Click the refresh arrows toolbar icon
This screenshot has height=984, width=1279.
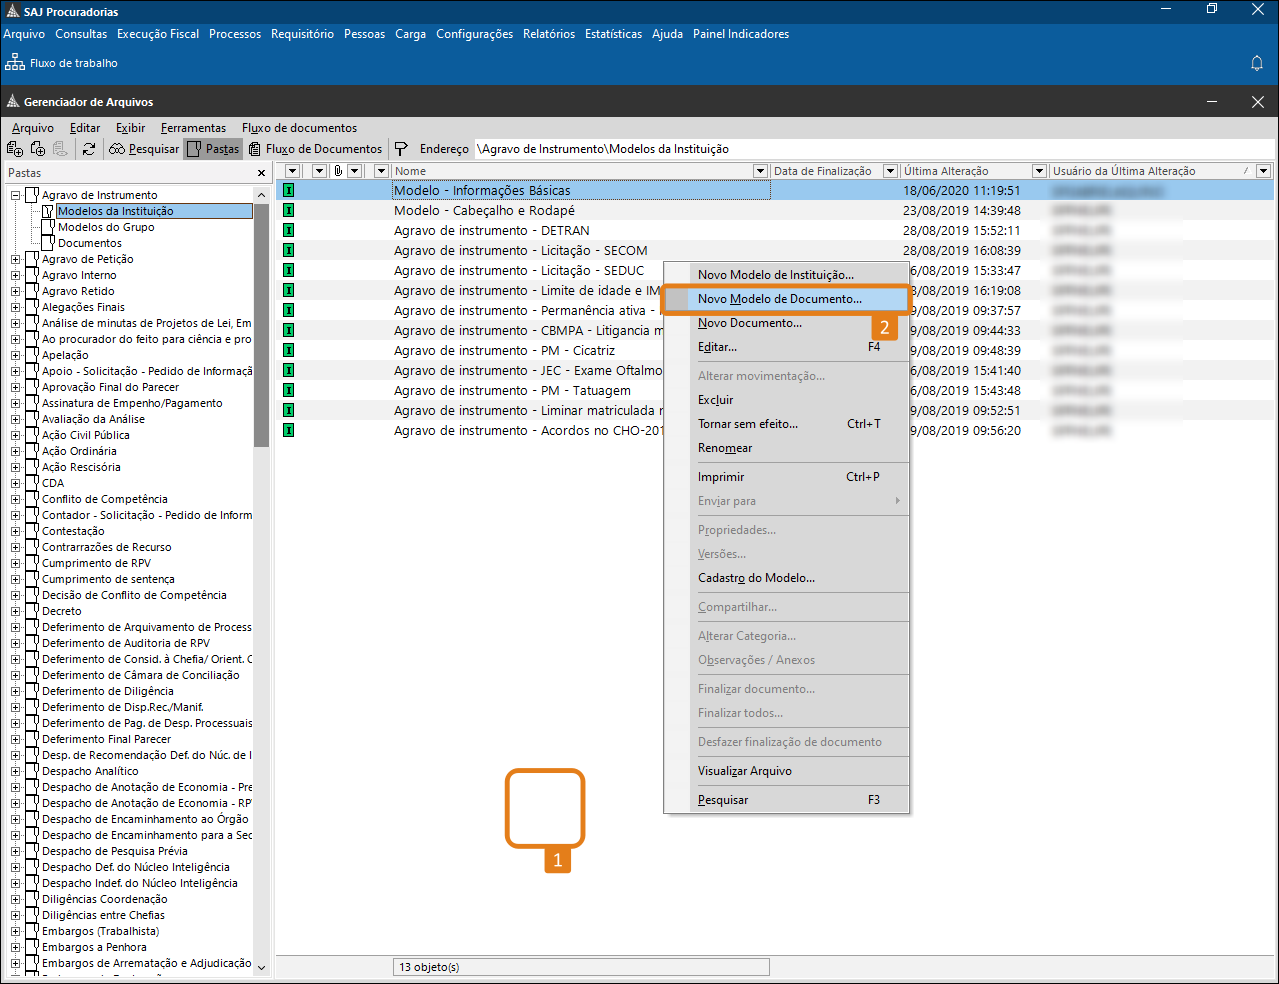tap(89, 149)
